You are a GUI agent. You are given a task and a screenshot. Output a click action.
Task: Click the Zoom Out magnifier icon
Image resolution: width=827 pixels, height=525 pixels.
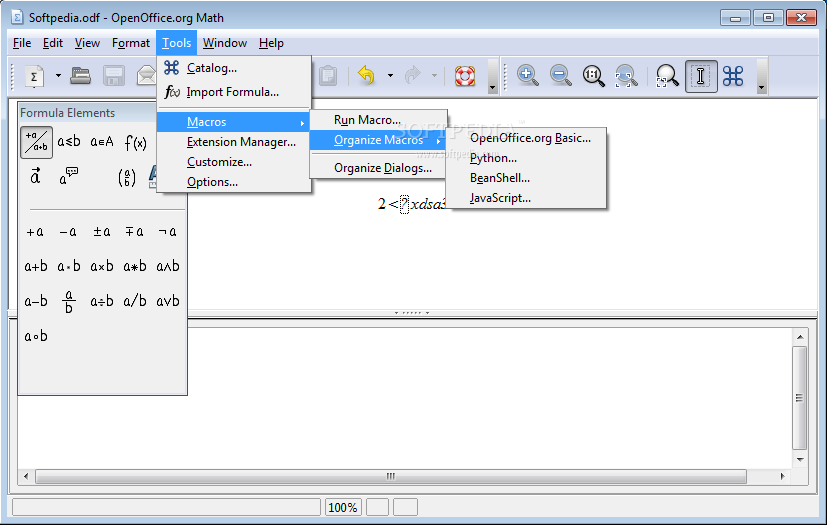point(561,76)
